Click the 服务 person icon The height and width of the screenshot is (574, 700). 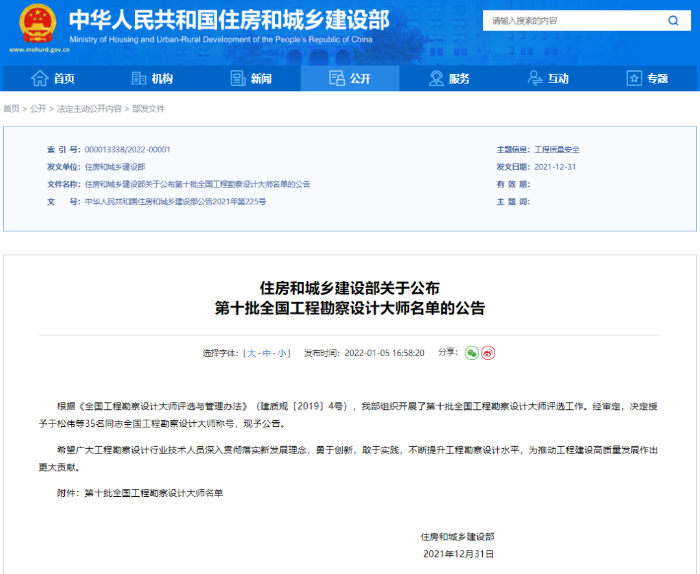click(436, 78)
